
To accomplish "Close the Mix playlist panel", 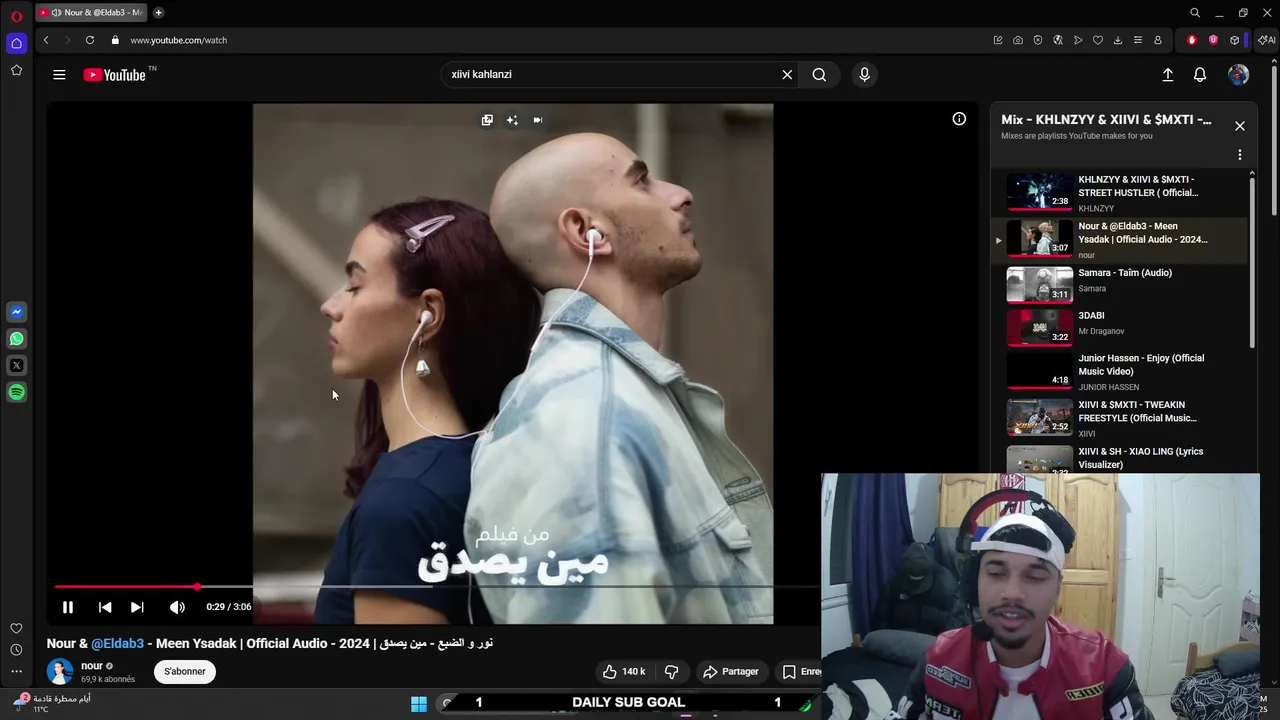I will click(1239, 126).
